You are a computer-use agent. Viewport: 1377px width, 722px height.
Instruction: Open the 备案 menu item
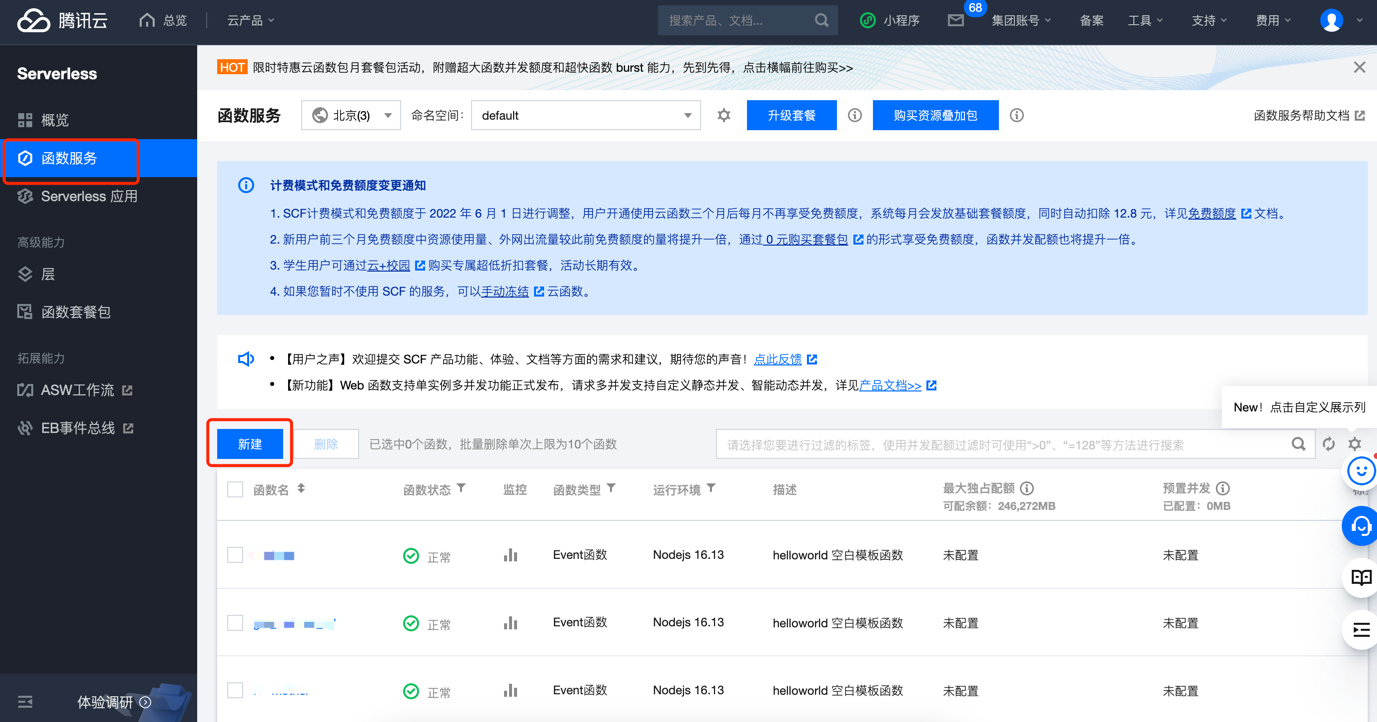click(1092, 20)
